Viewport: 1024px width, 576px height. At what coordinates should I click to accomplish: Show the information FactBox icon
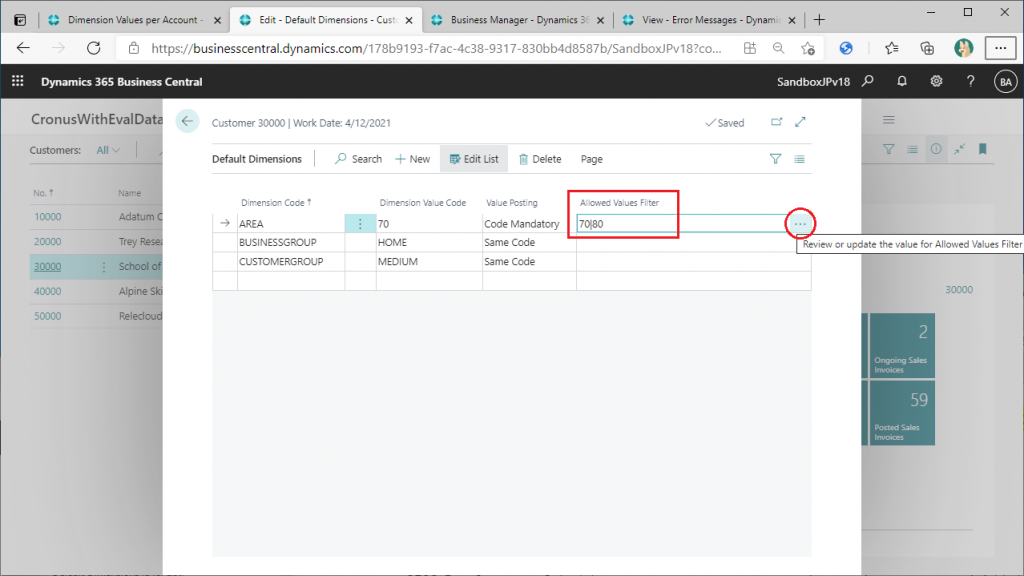936,149
